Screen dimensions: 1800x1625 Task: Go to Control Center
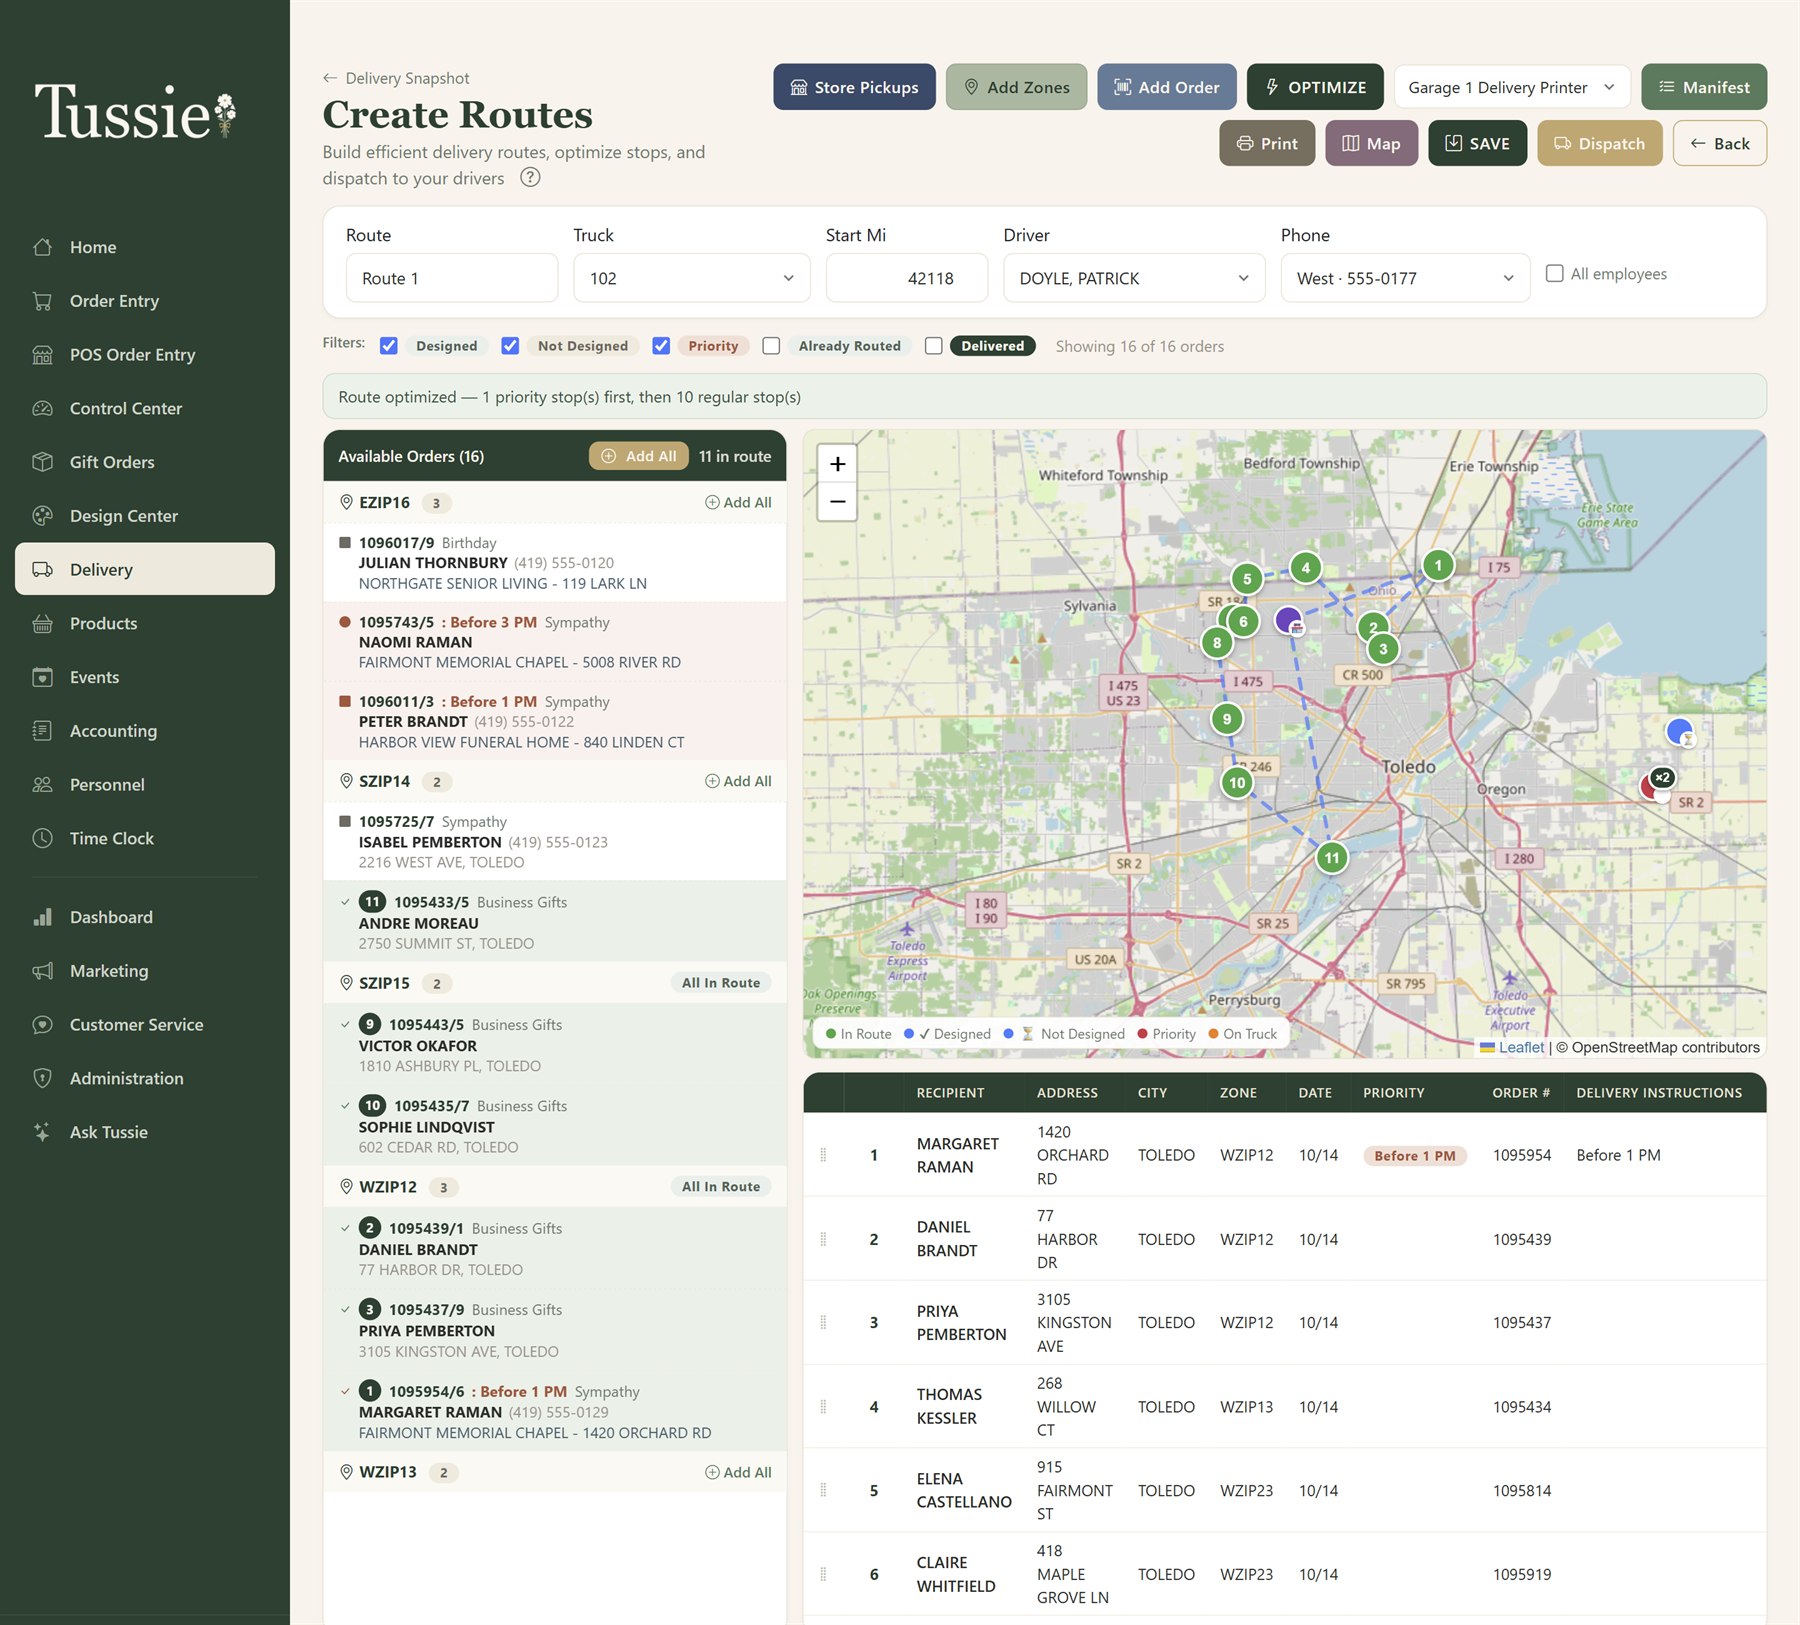tap(145, 408)
